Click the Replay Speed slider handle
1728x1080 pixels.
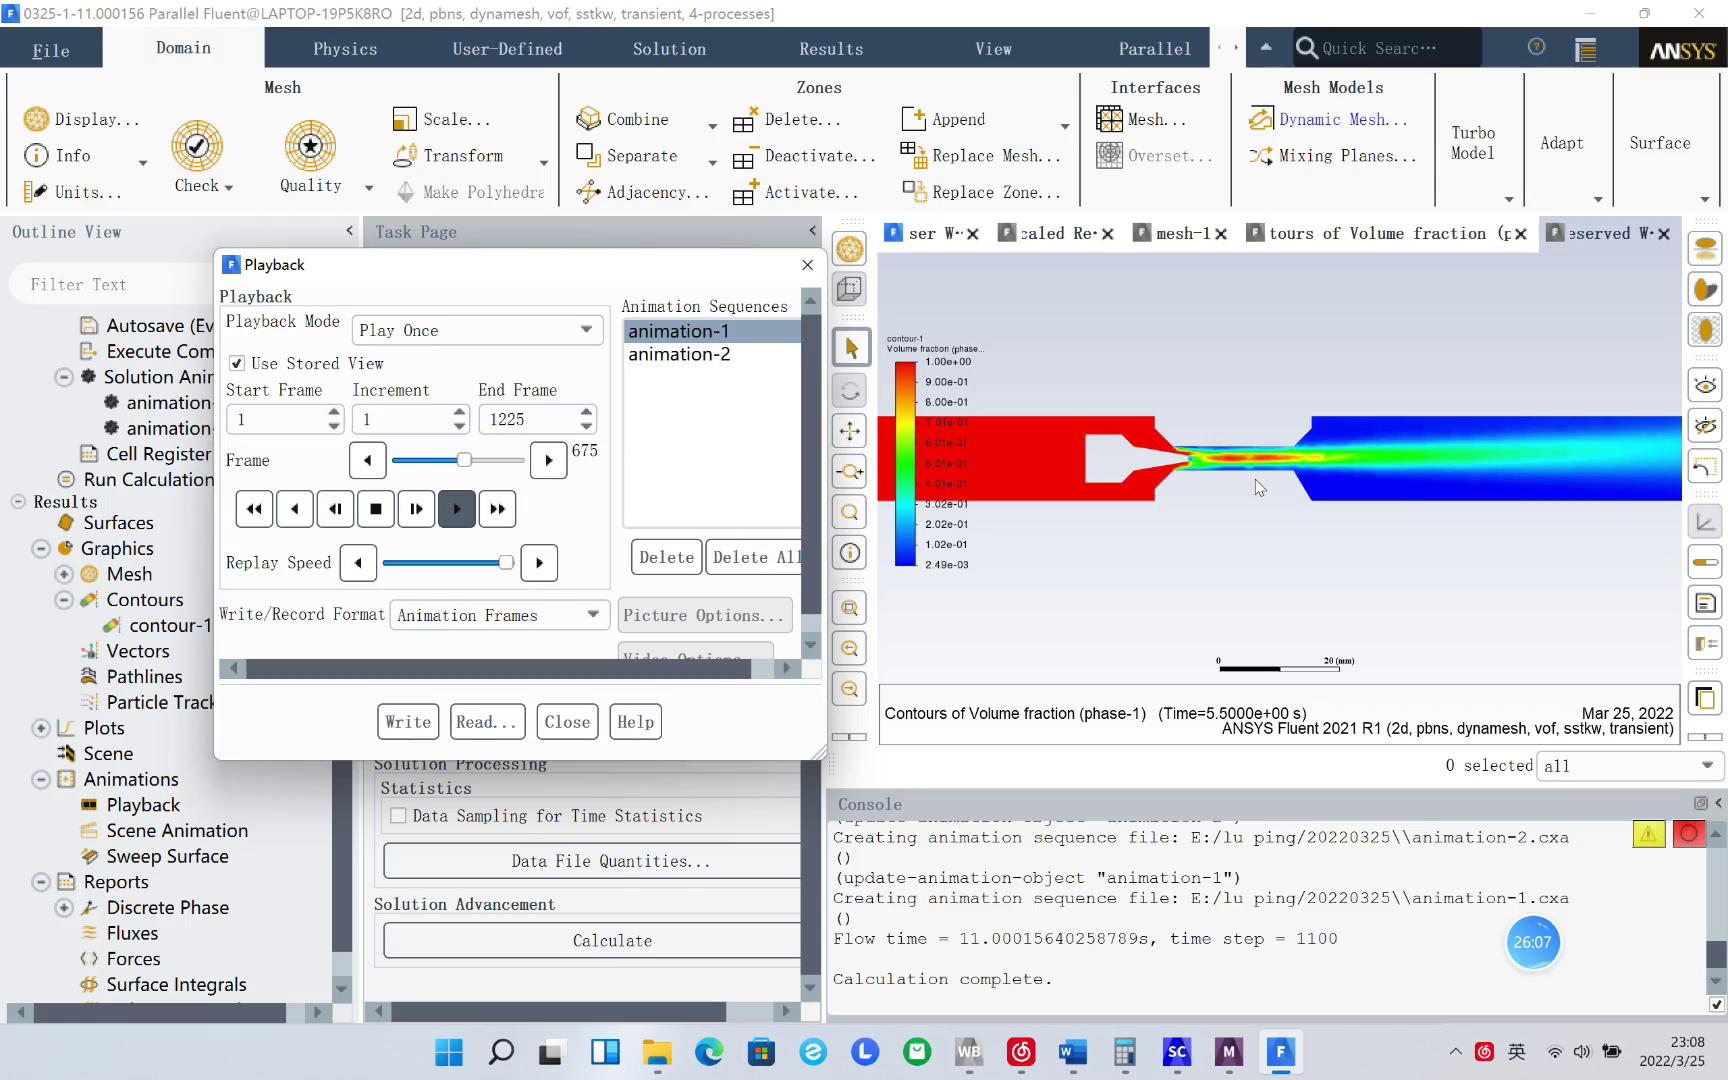pyautogui.click(x=506, y=563)
